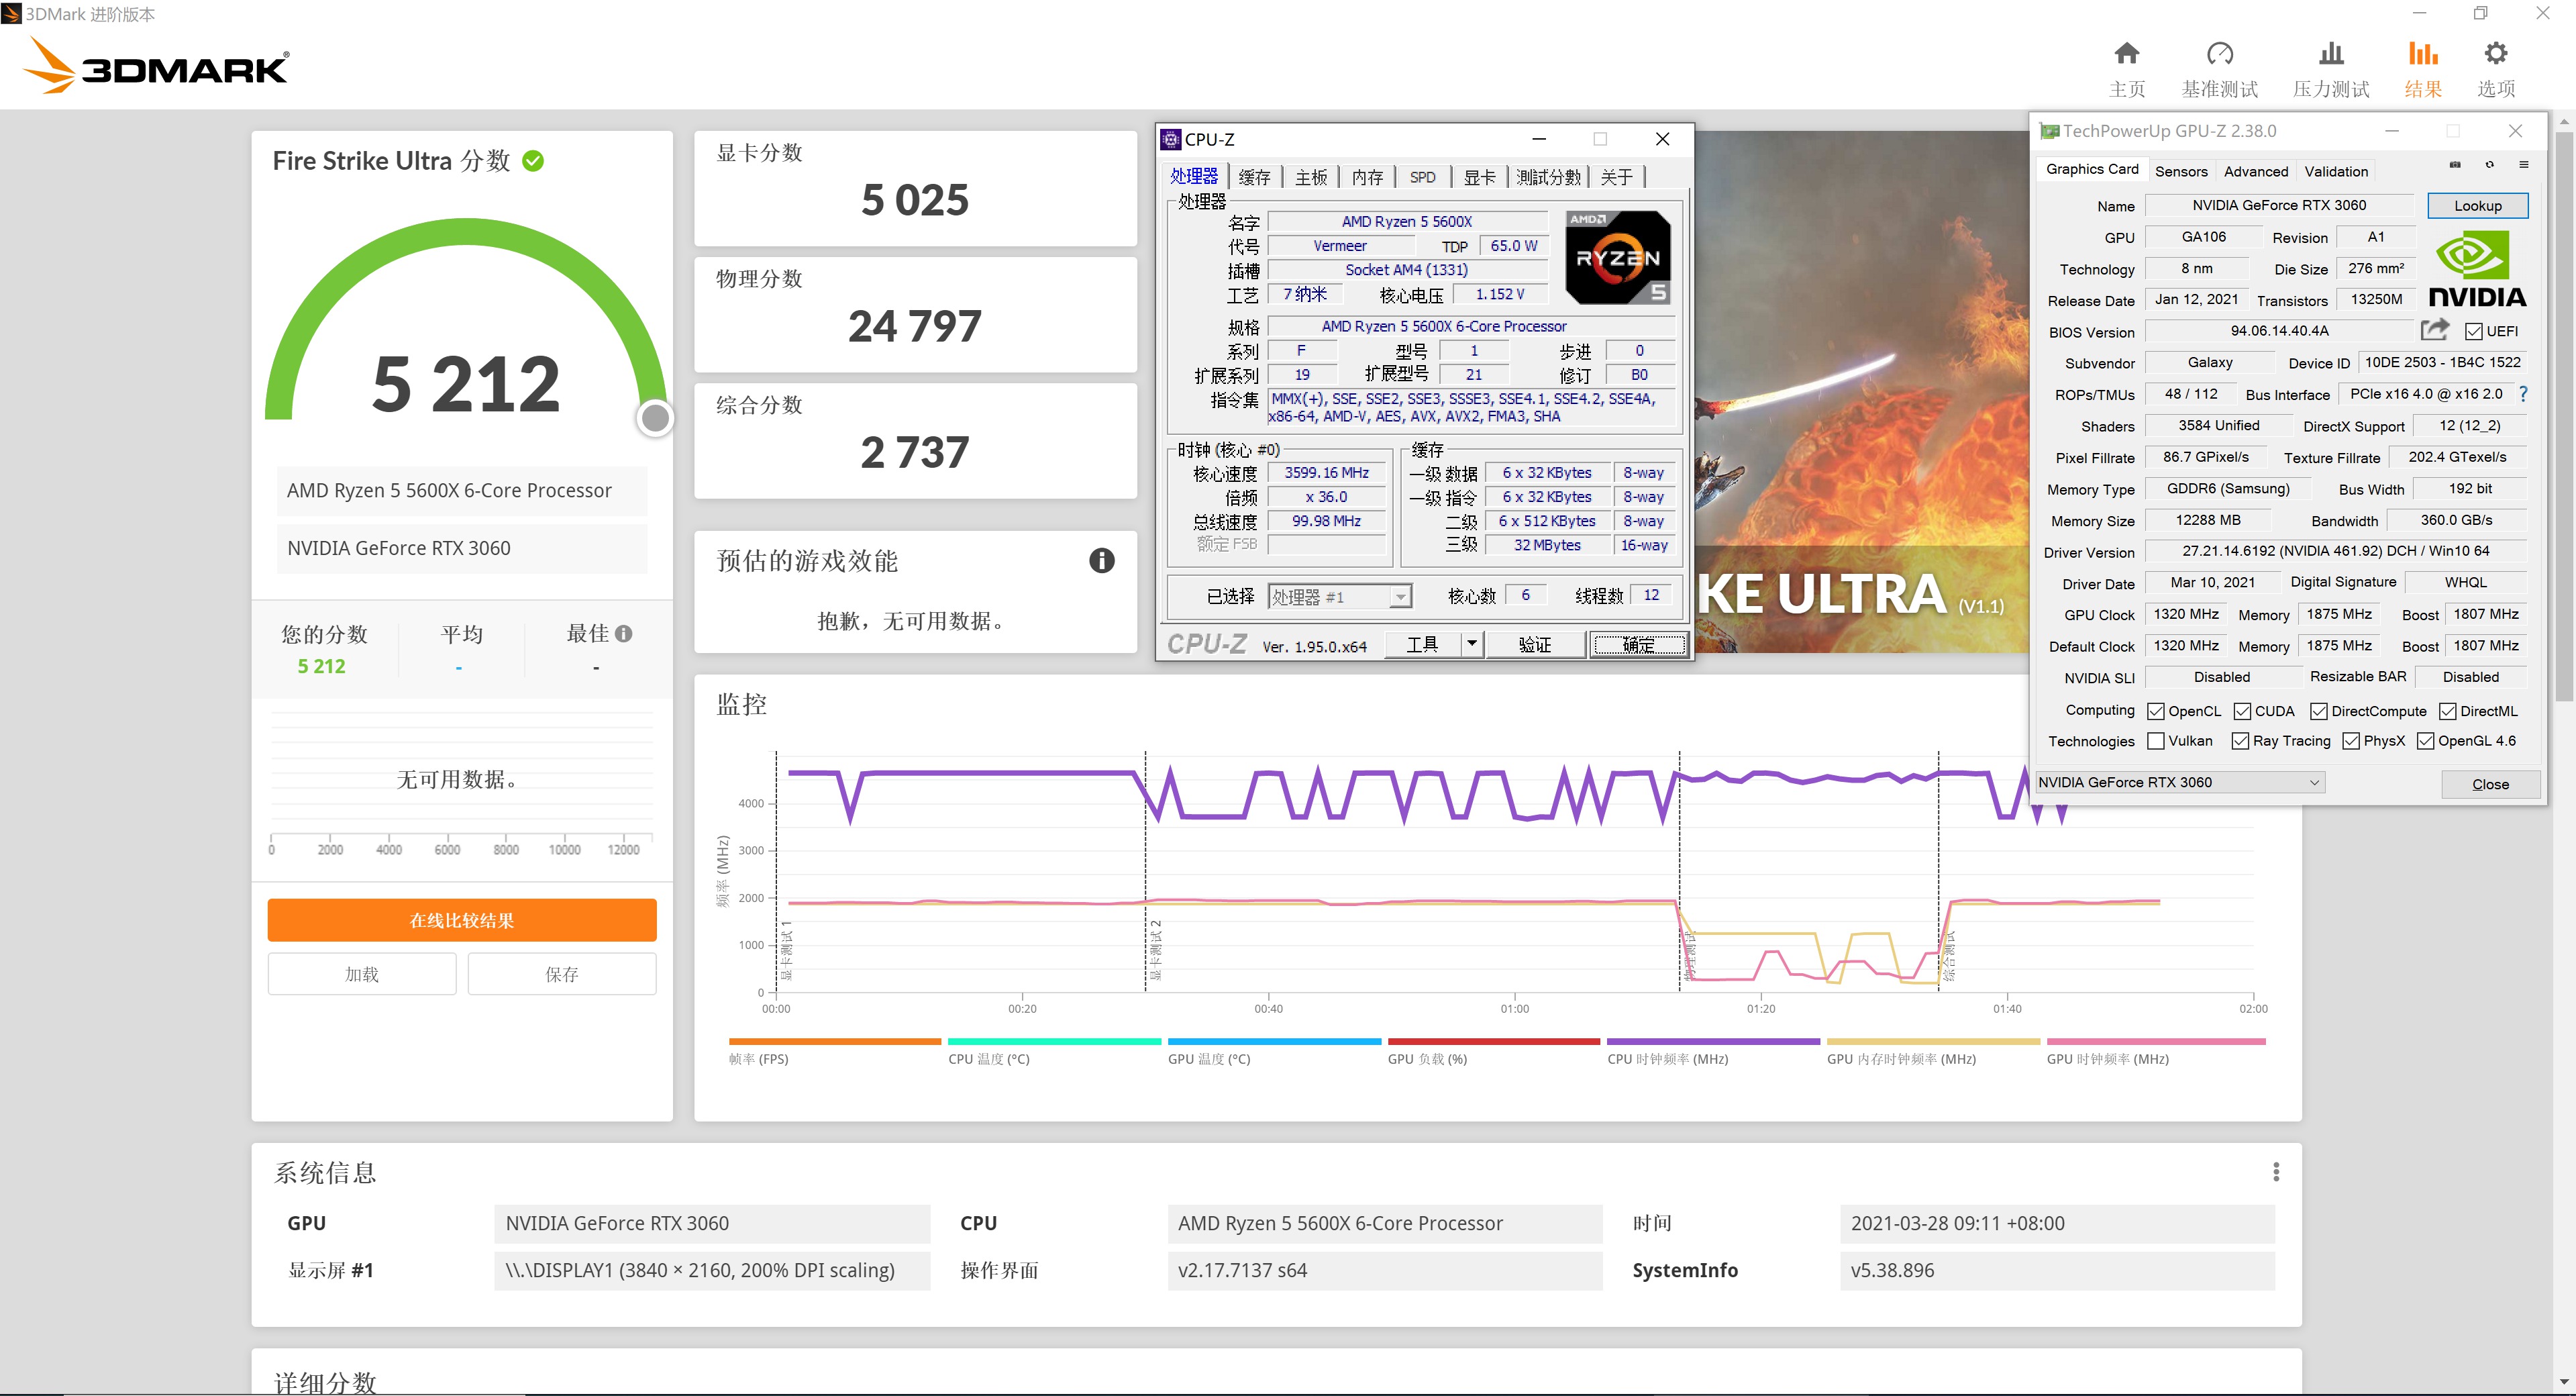Click the refresh icon in GPU-Z
The width and height of the screenshot is (2576, 1396).
pos(2490,165)
